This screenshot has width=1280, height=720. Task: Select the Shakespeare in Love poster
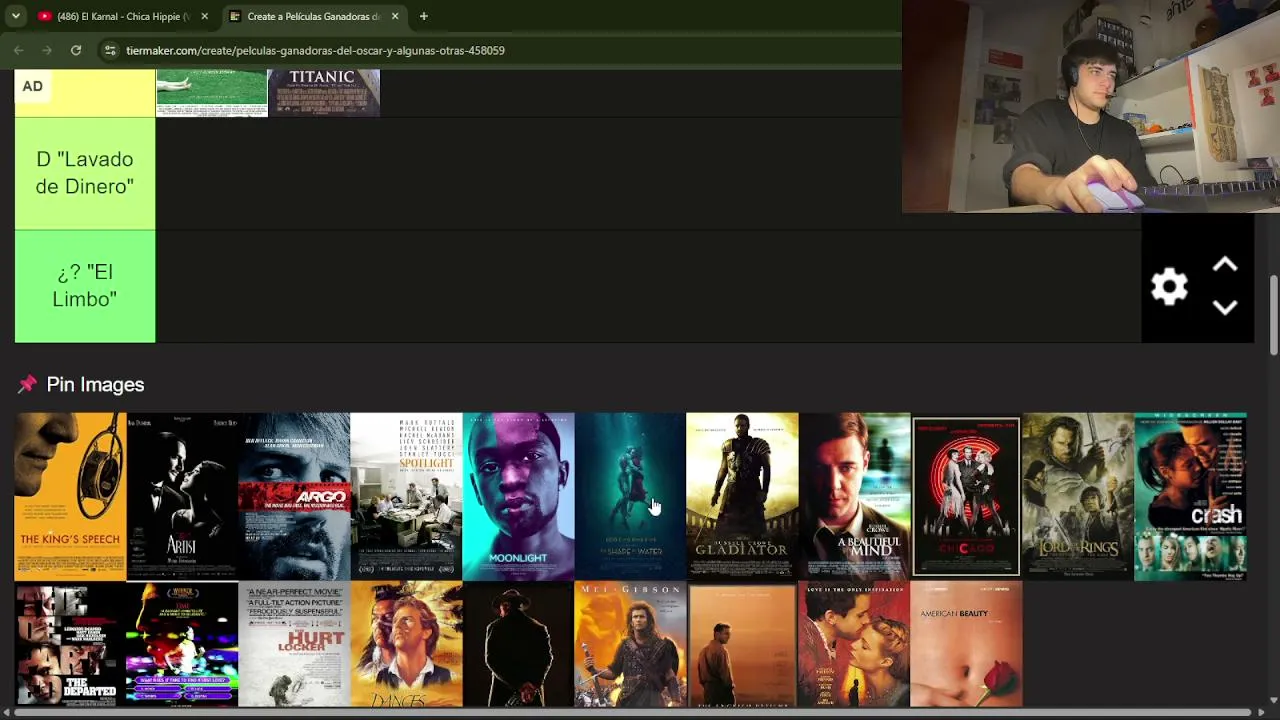point(854,644)
